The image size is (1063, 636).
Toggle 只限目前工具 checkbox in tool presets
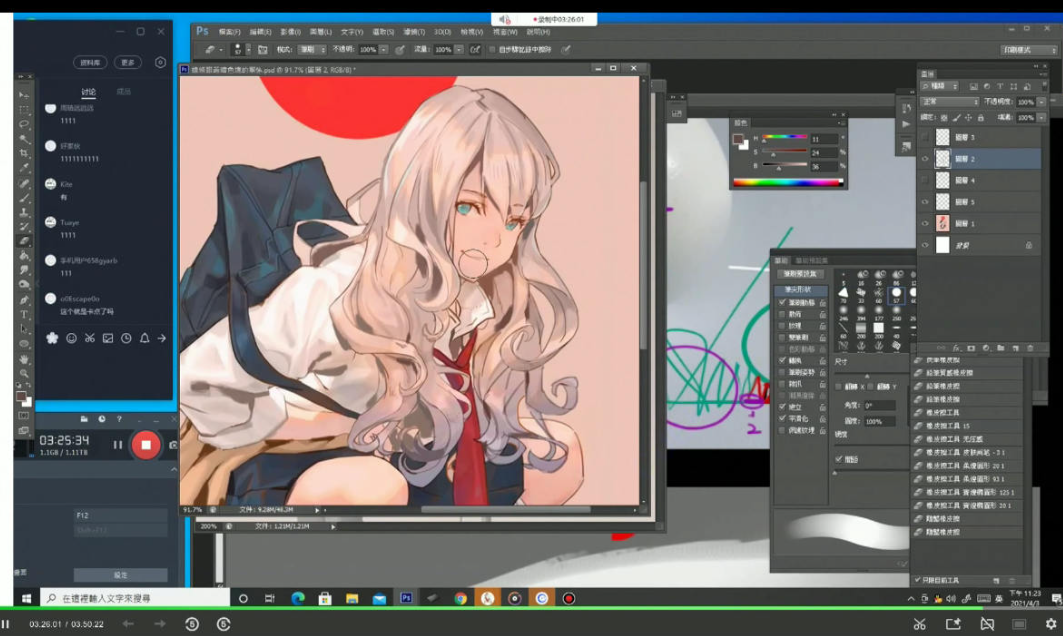point(917,580)
